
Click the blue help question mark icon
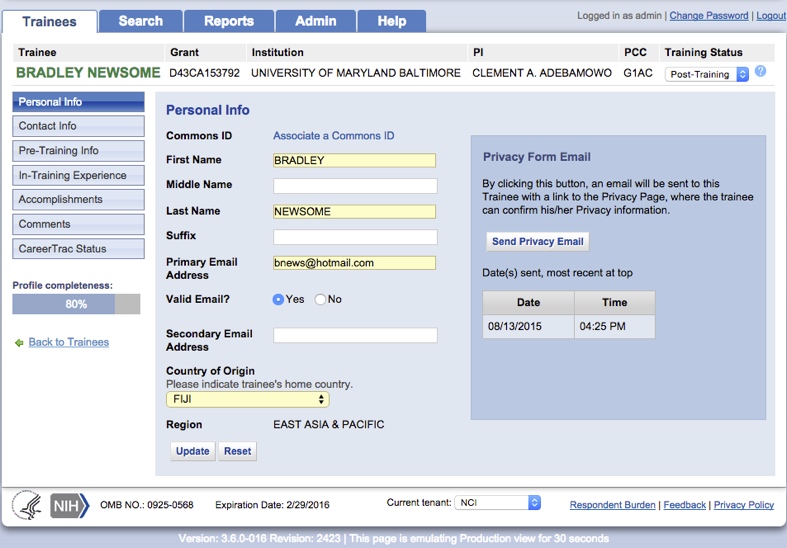point(760,71)
